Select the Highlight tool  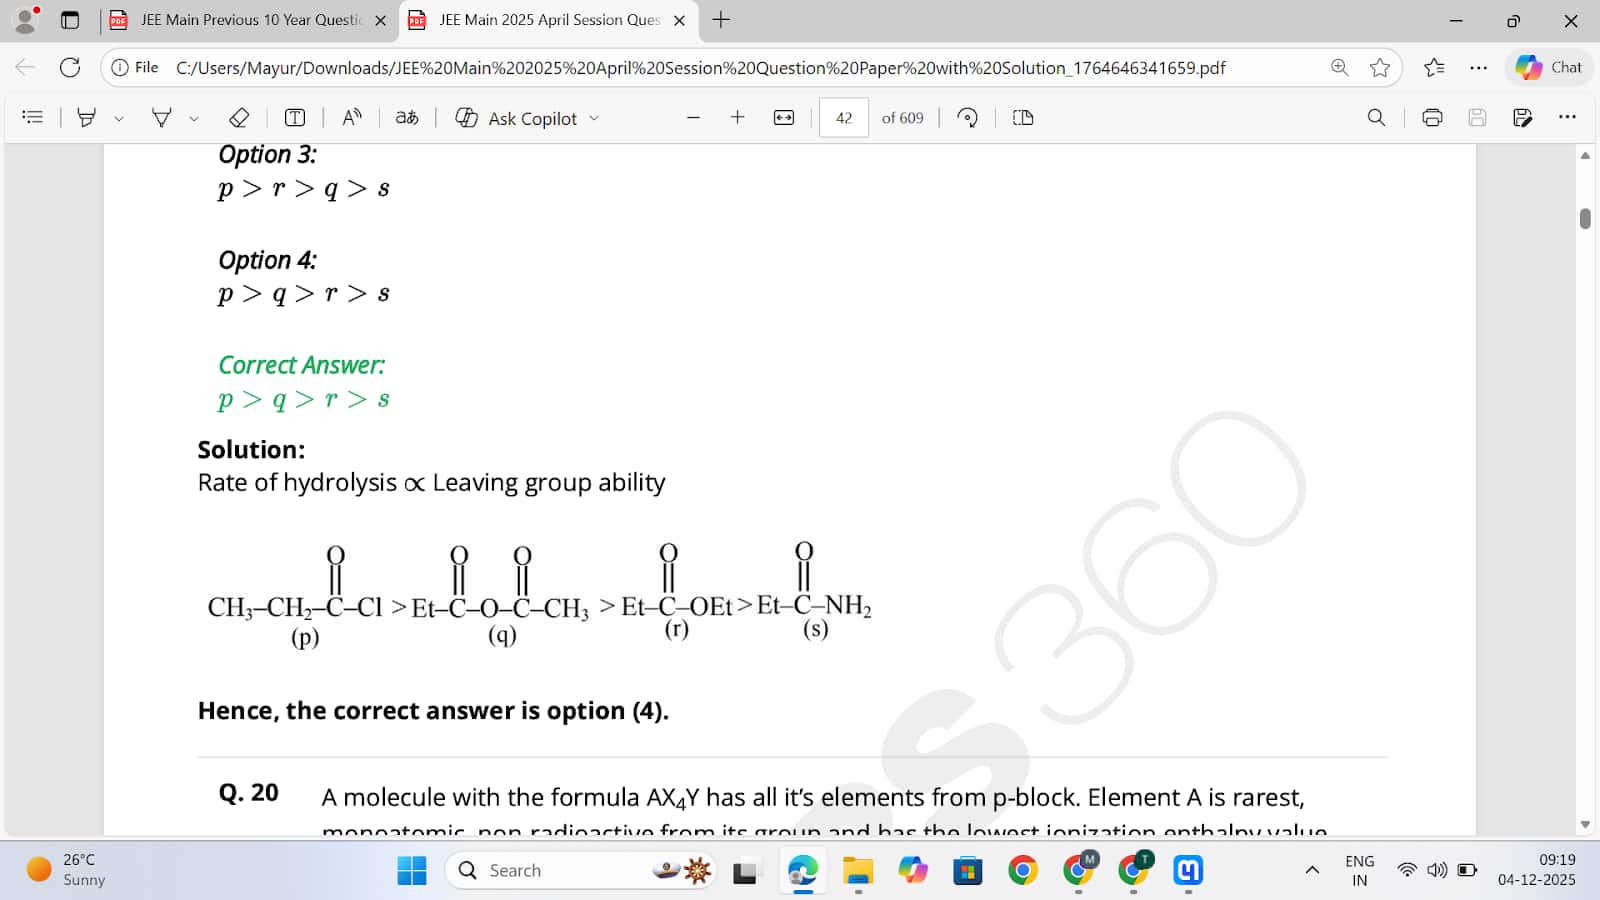point(87,118)
